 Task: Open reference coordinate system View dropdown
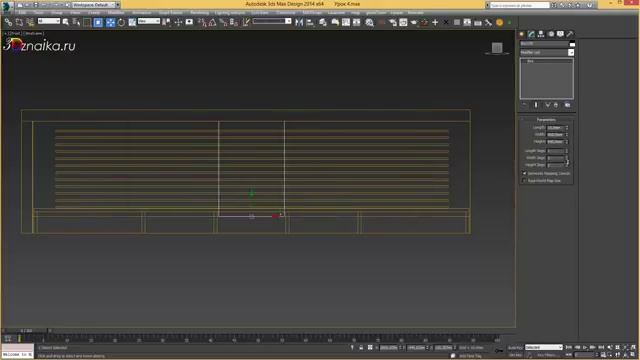149,21
